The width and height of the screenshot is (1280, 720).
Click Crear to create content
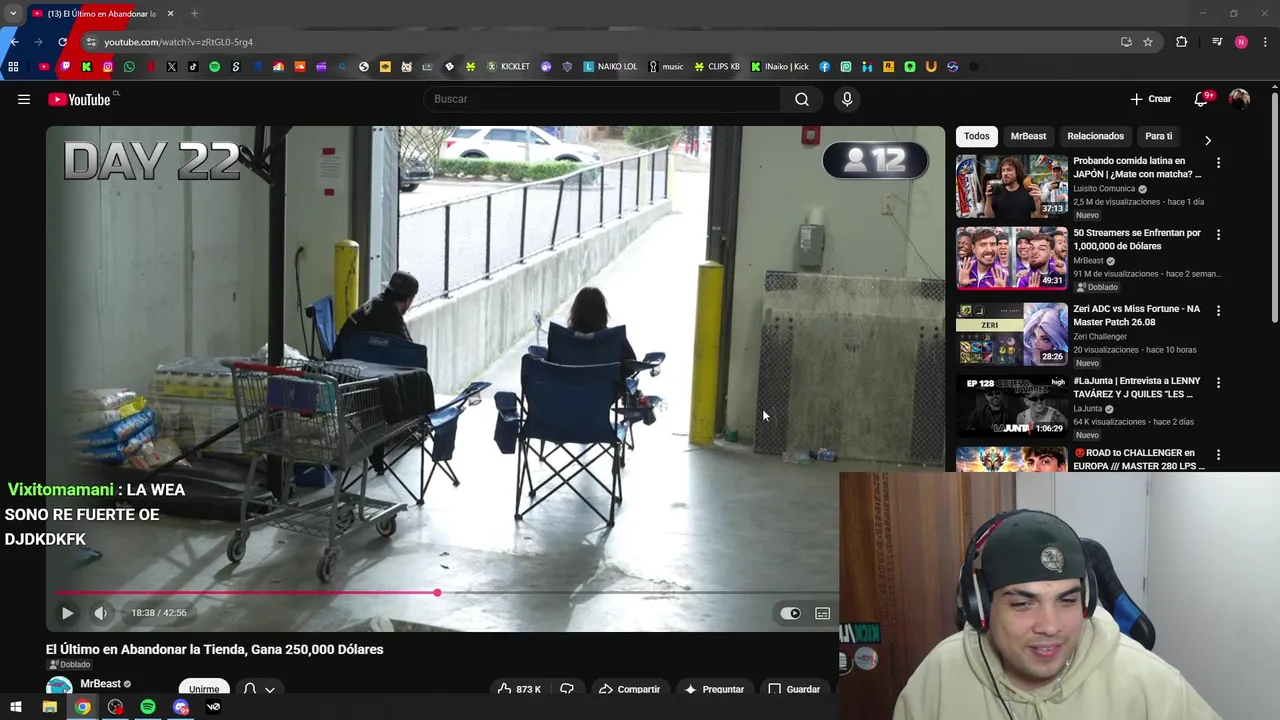(x=1150, y=99)
